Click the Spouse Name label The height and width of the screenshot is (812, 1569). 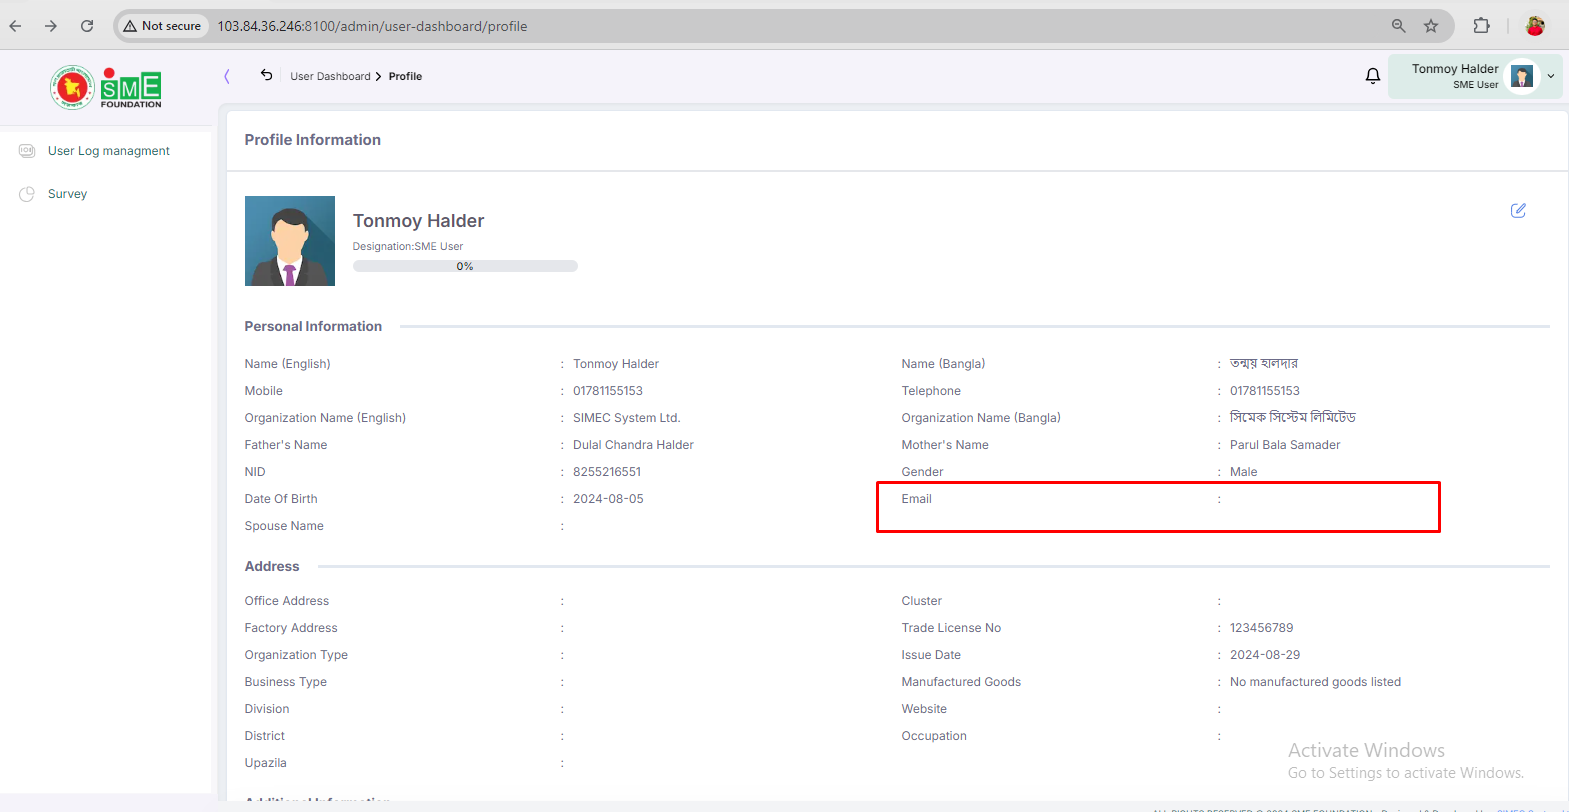[x=284, y=526]
